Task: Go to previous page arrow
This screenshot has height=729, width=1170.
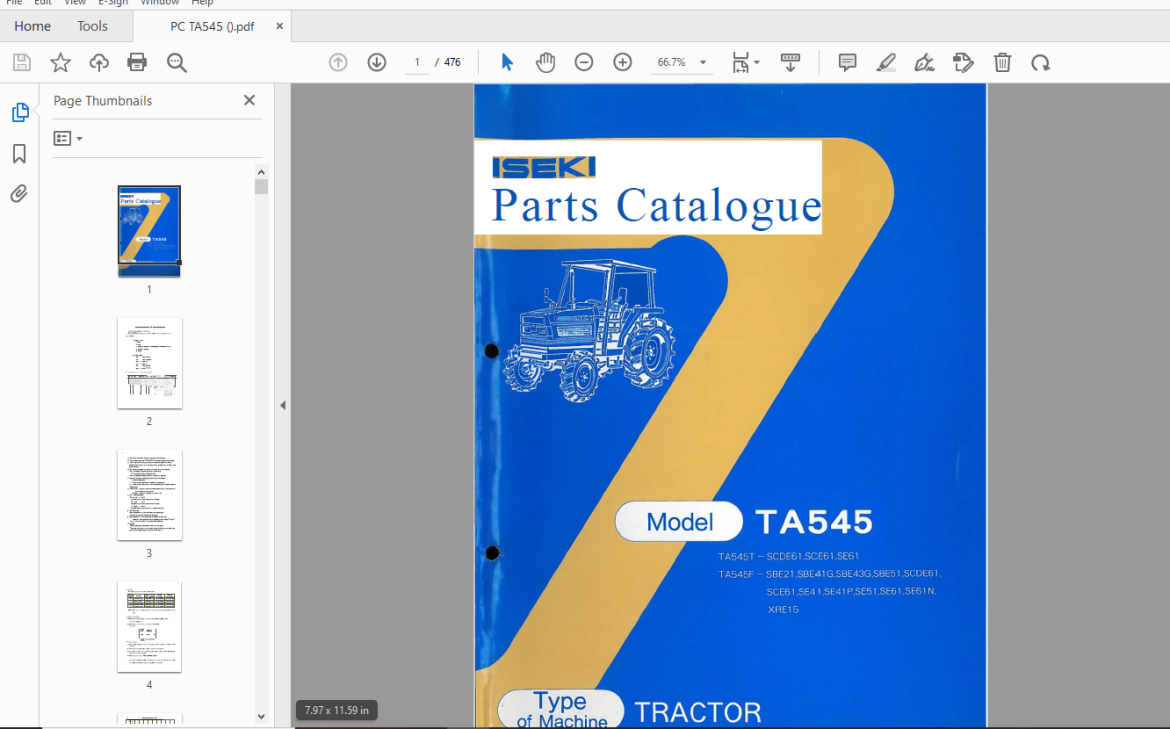Action: click(338, 63)
